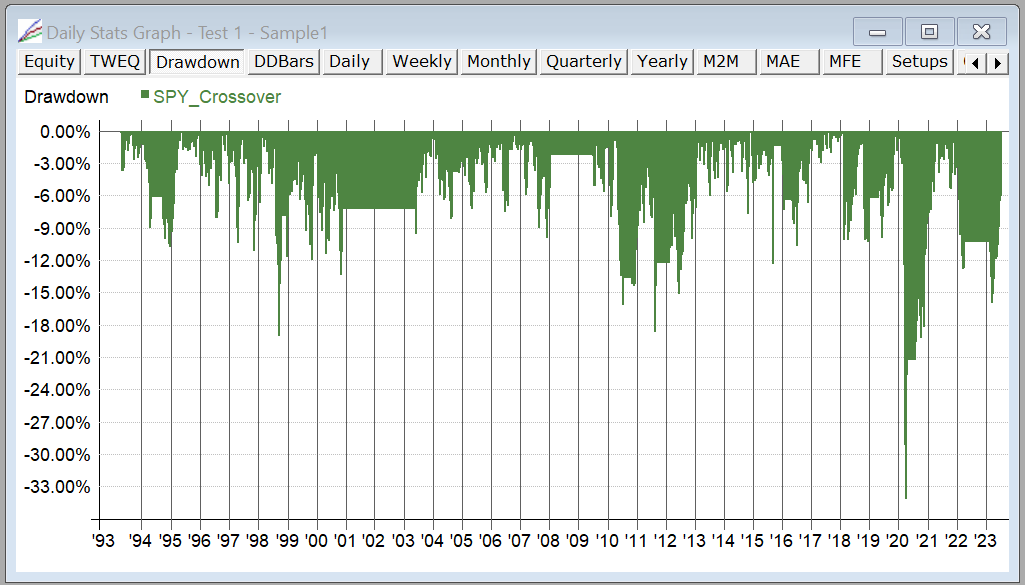View the Quarterly tab

click(x=583, y=62)
